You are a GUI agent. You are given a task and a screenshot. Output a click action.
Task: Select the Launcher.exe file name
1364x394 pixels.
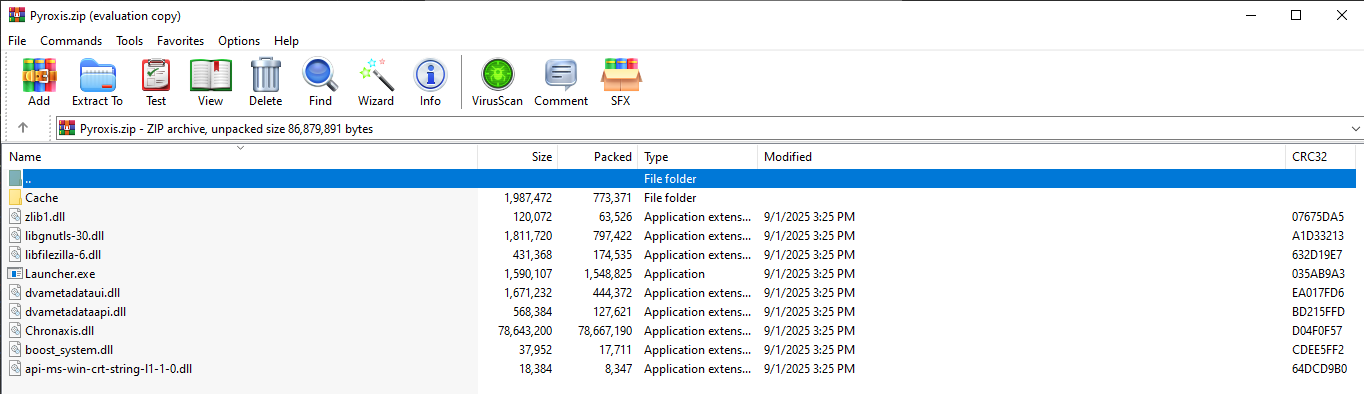click(x=60, y=274)
